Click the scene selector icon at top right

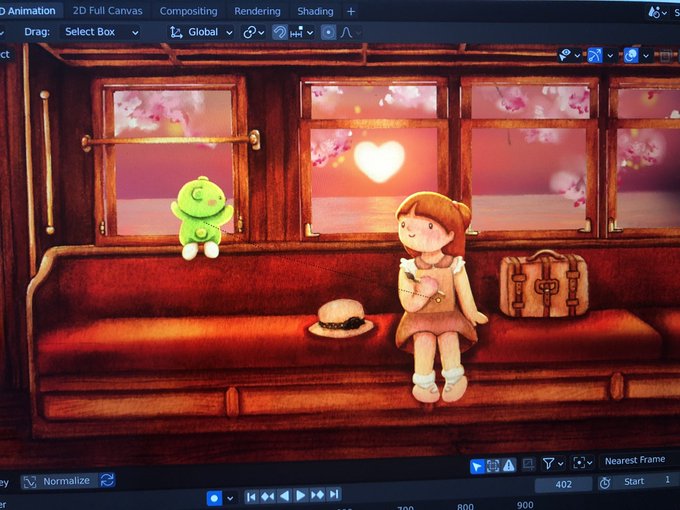653,12
